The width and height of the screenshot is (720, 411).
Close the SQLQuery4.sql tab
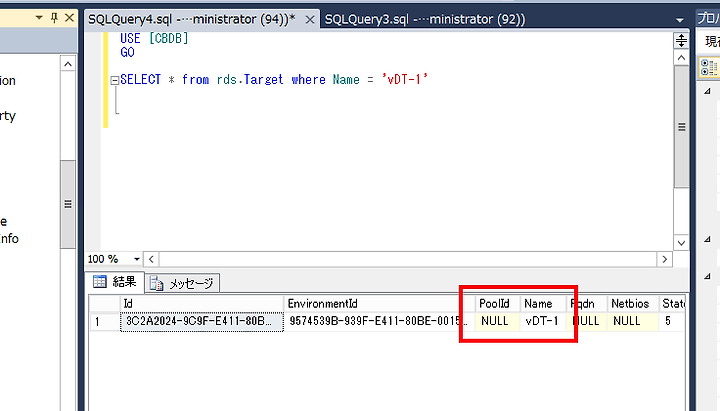click(310, 20)
